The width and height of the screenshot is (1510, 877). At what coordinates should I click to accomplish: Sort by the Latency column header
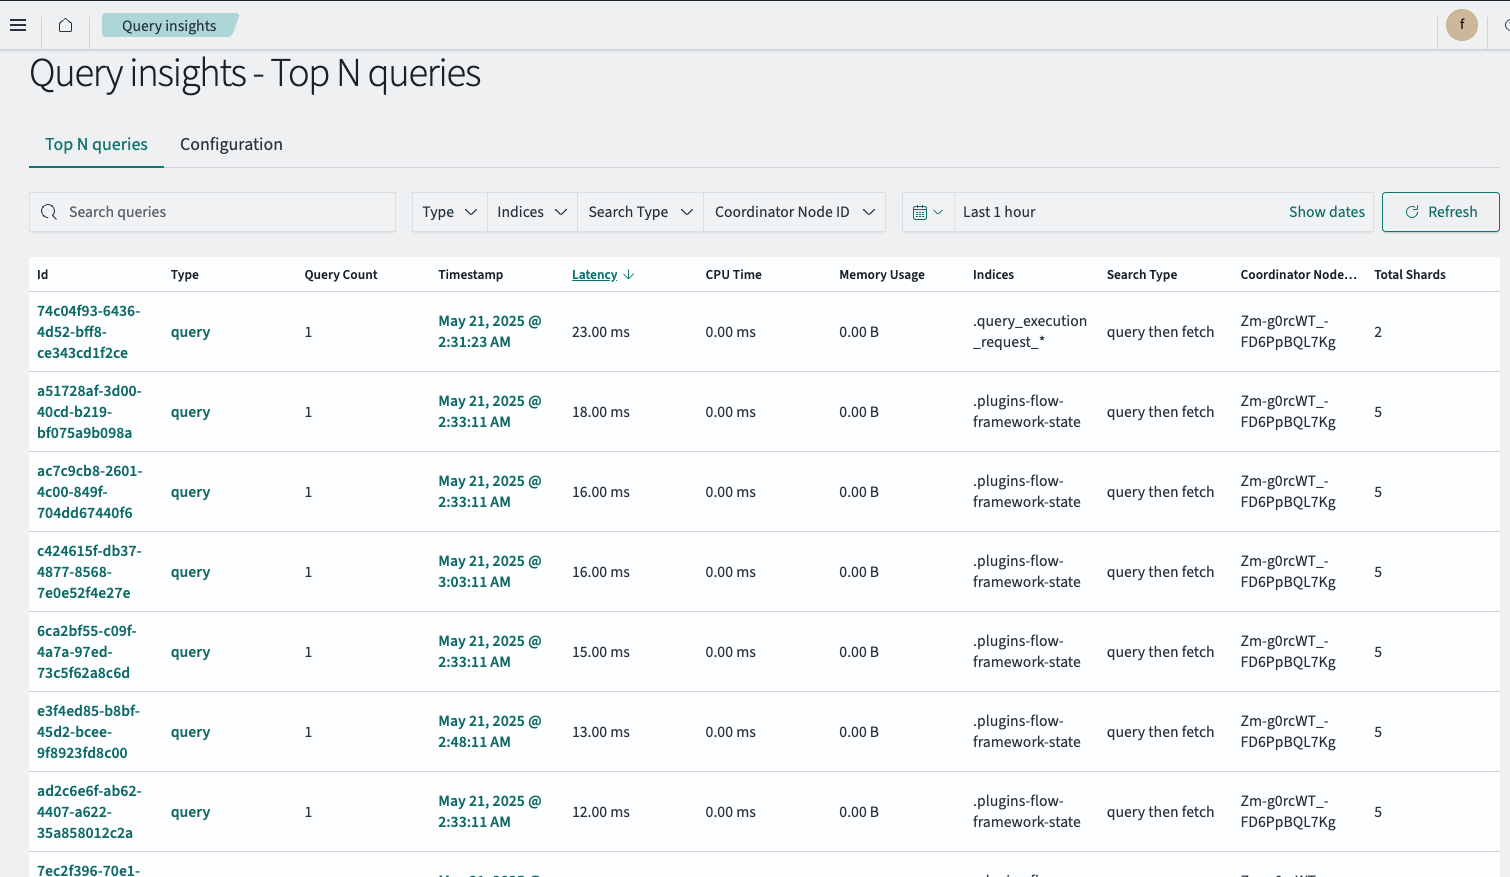point(594,275)
